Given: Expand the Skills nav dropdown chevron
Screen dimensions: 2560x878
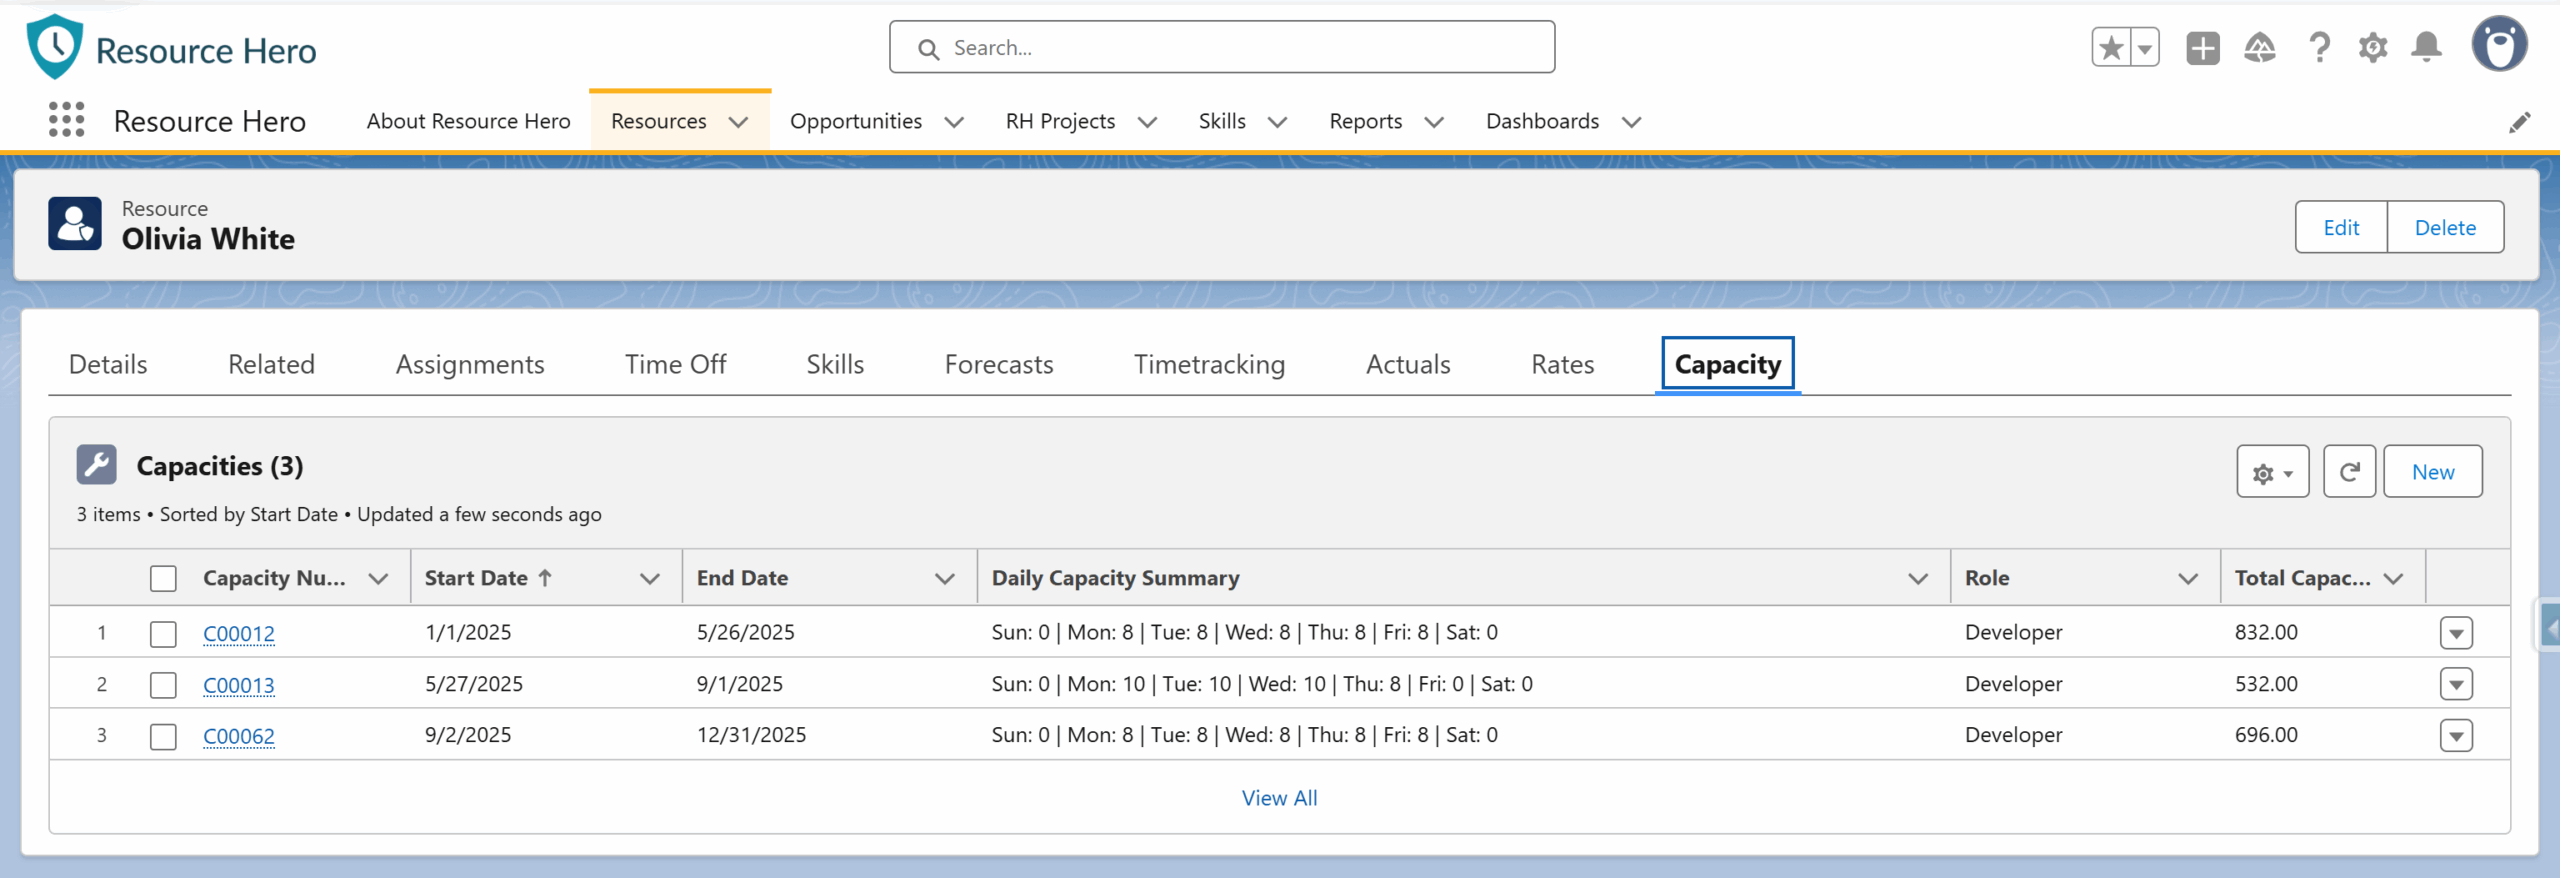Looking at the screenshot, I should pyautogui.click(x=1277, y=122).
